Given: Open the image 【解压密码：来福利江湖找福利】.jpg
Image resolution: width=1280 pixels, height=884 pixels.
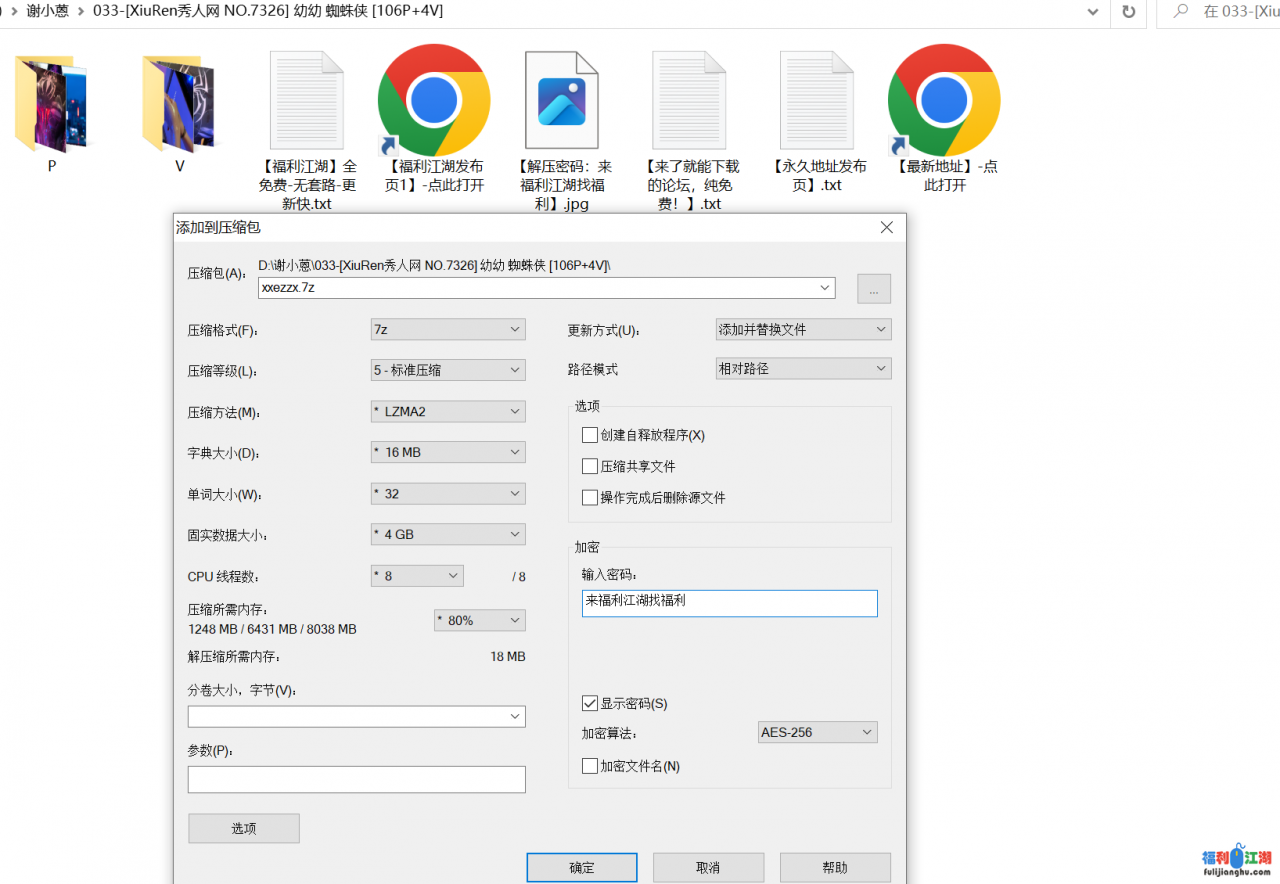Looking at the screenshot, I should point(562,100).
